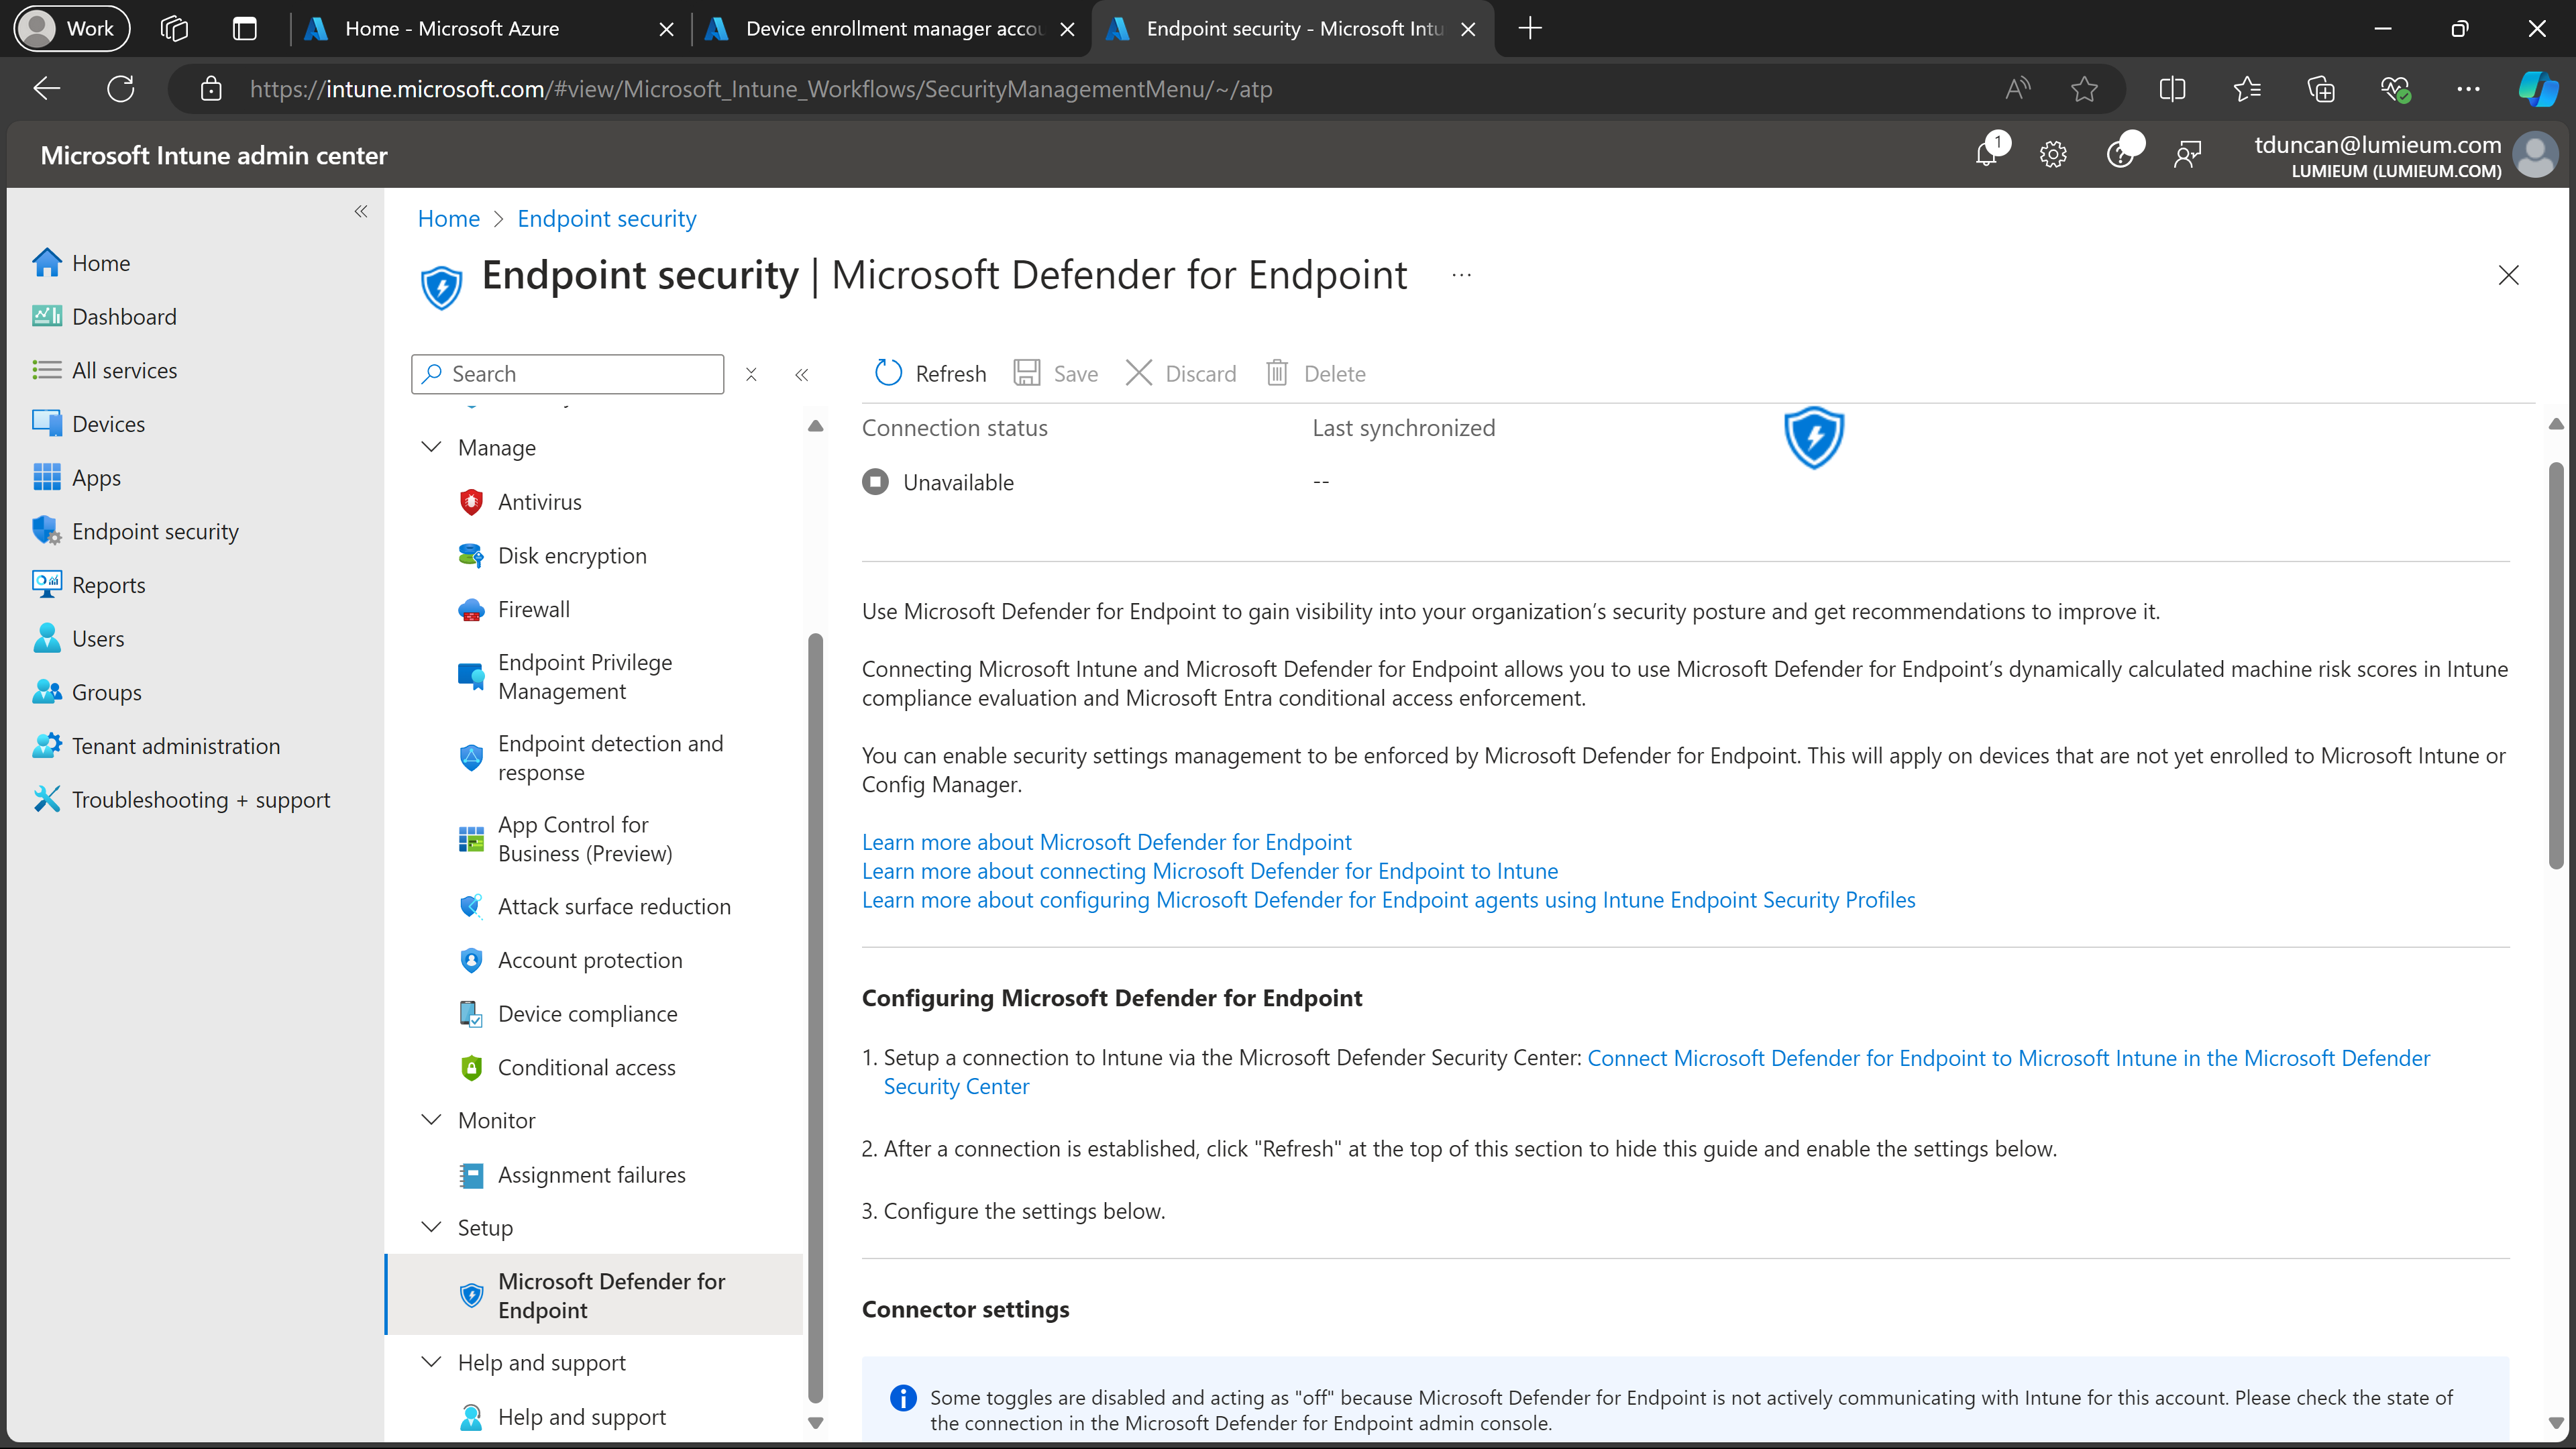Close the Endpoint security blade
Screen dimensions: 2576x1449
2508,275
